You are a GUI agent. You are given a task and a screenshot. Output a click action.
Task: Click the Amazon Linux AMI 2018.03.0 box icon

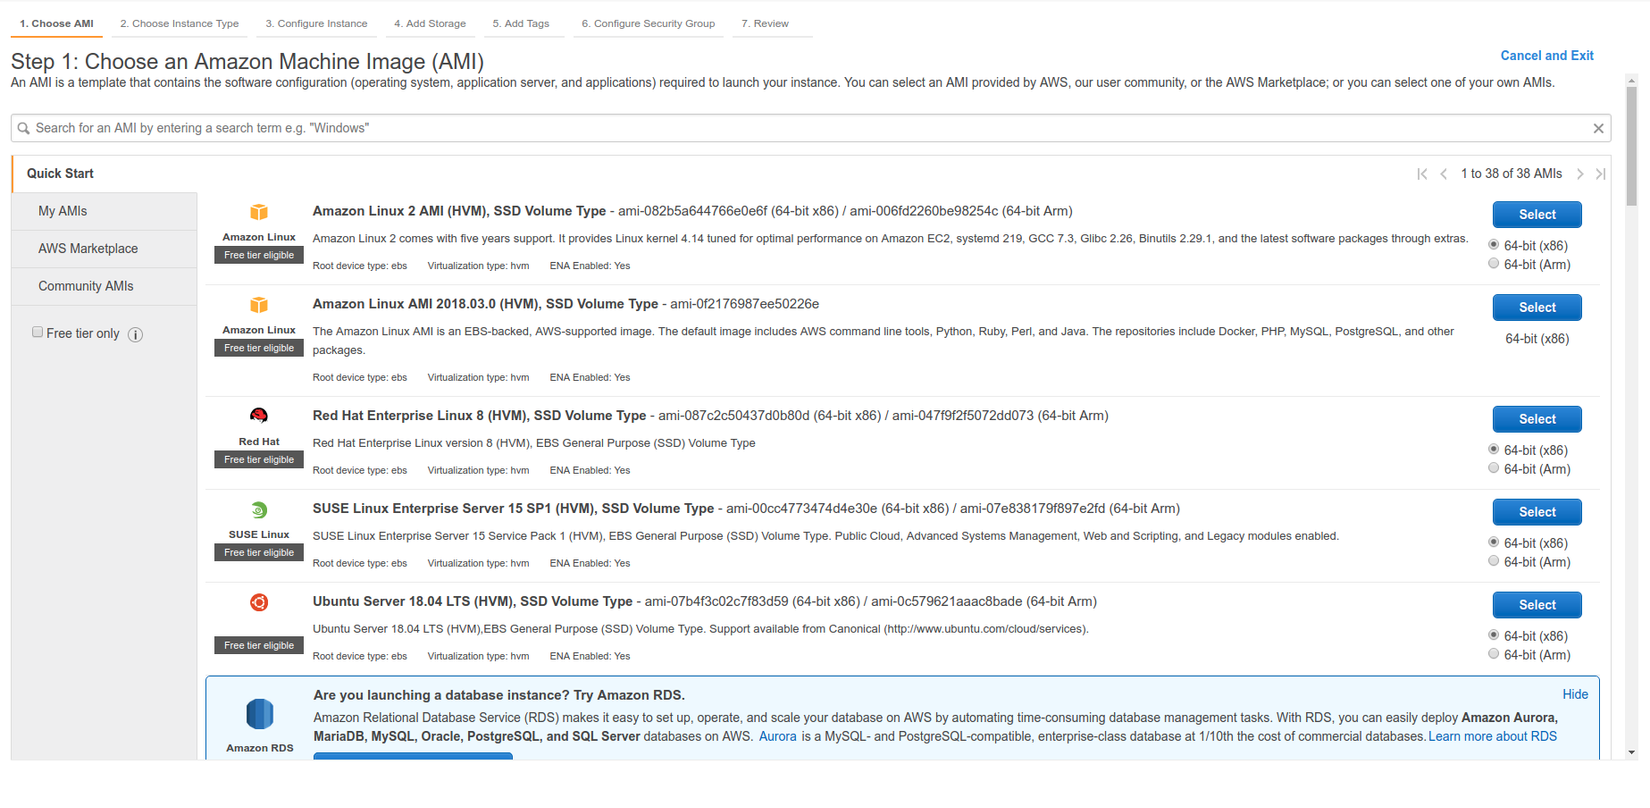point(259,305)
